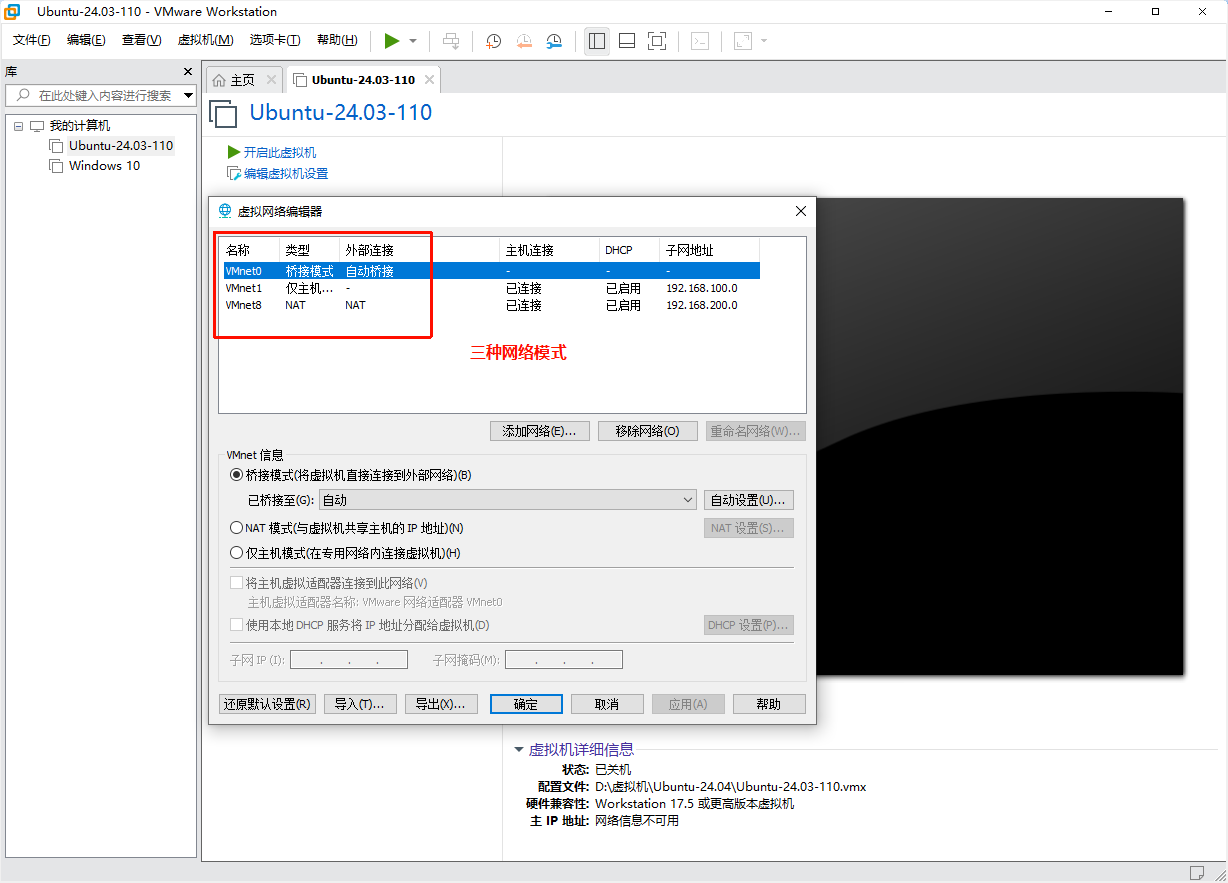Close the library panel with X
Image resolution: width=1228 pixels, height=883 pixels.
pos(187,72)
